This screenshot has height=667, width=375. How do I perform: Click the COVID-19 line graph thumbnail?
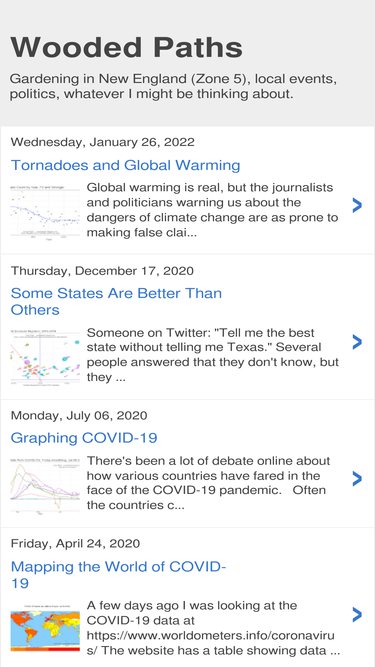[45, 485]
